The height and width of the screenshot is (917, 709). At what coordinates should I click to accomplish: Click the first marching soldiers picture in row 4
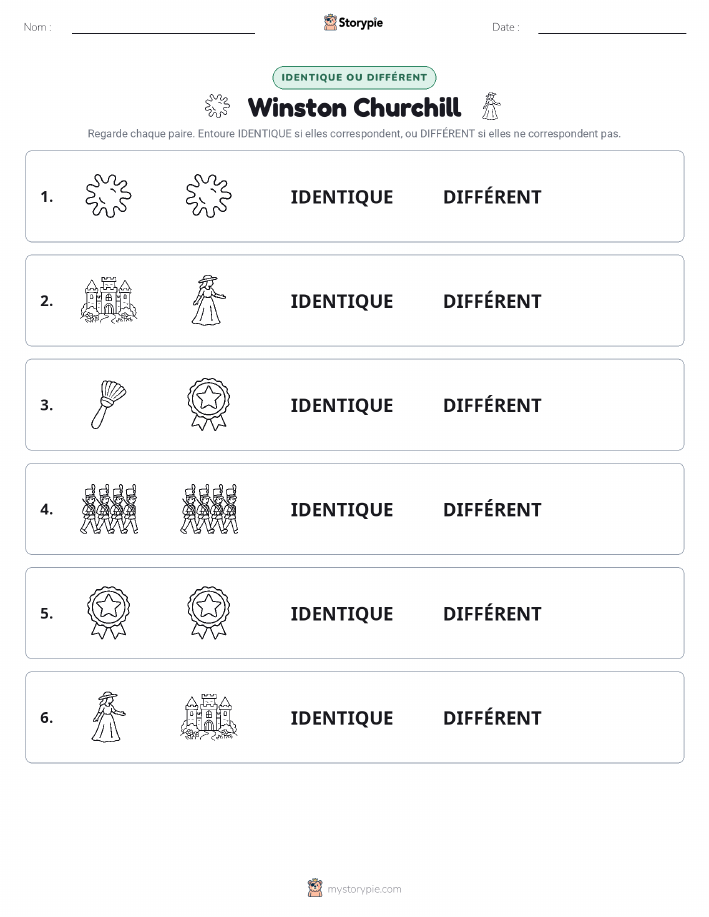(109, 509)
